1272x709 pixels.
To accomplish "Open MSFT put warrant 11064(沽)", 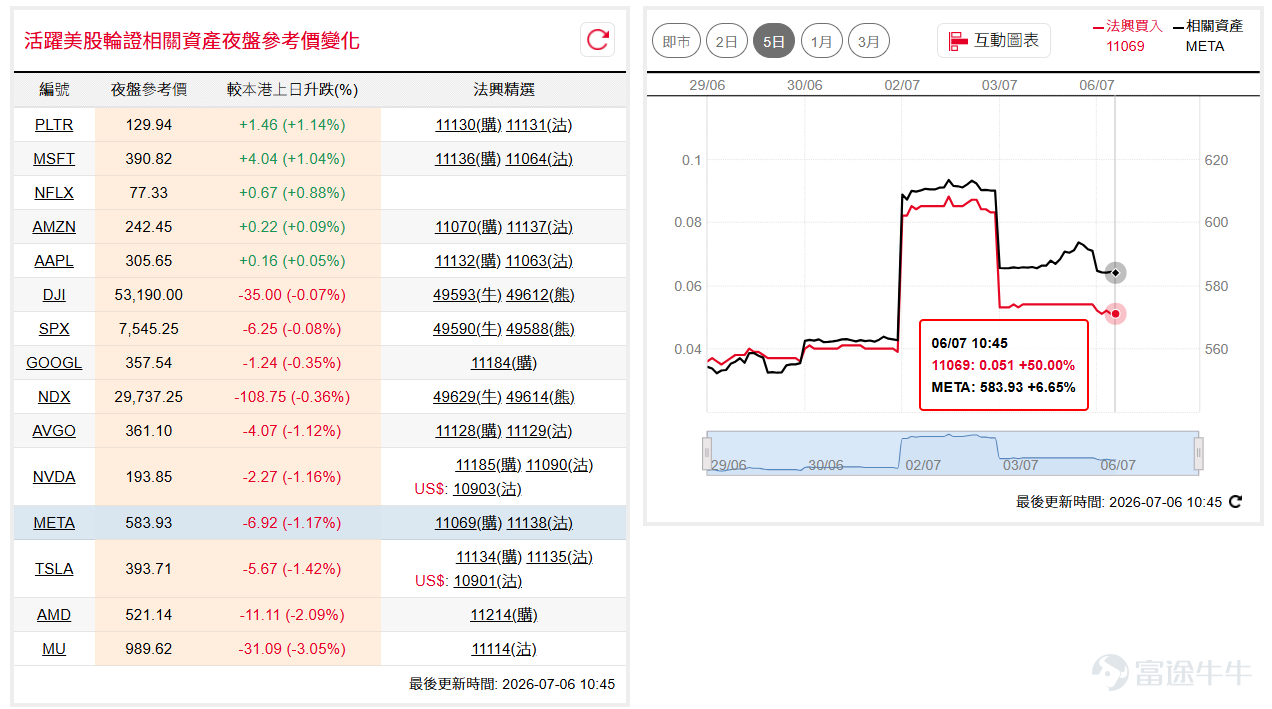I will click(x=539, y=159).
